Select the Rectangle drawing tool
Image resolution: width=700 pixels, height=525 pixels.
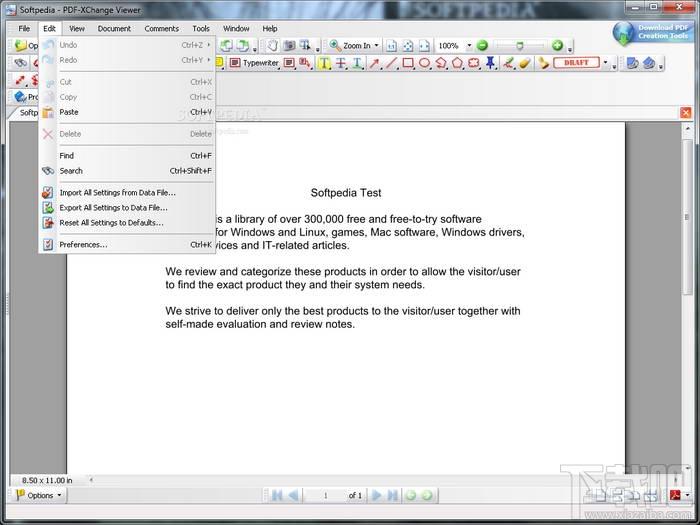click(408, 63)
